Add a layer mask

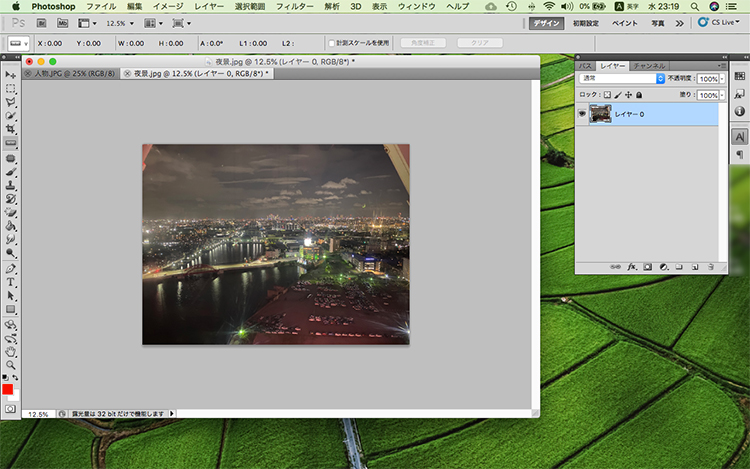(x=648, y=267)
